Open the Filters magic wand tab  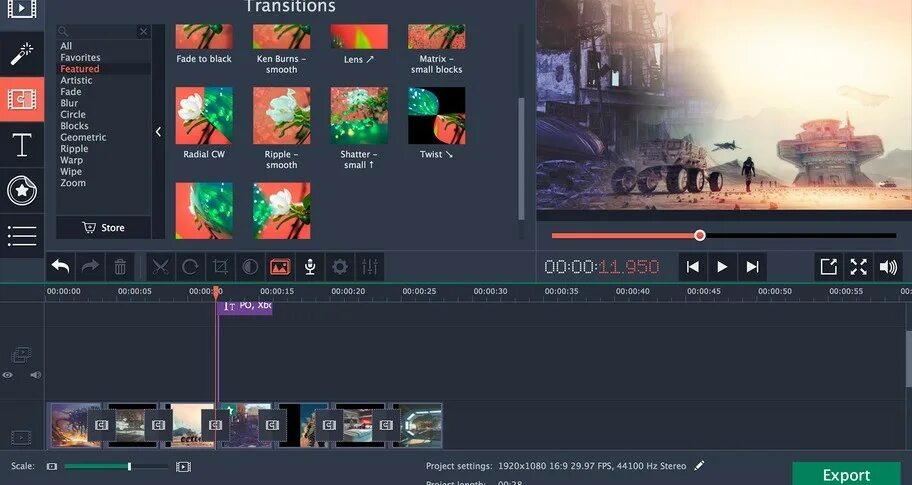(22, 54)
